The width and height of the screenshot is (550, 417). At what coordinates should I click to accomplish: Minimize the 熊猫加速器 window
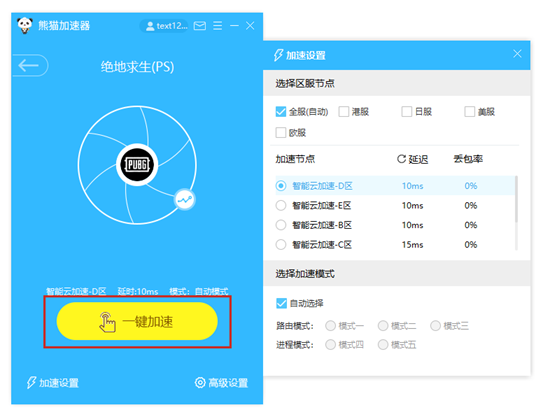click(x=234, y=26)
